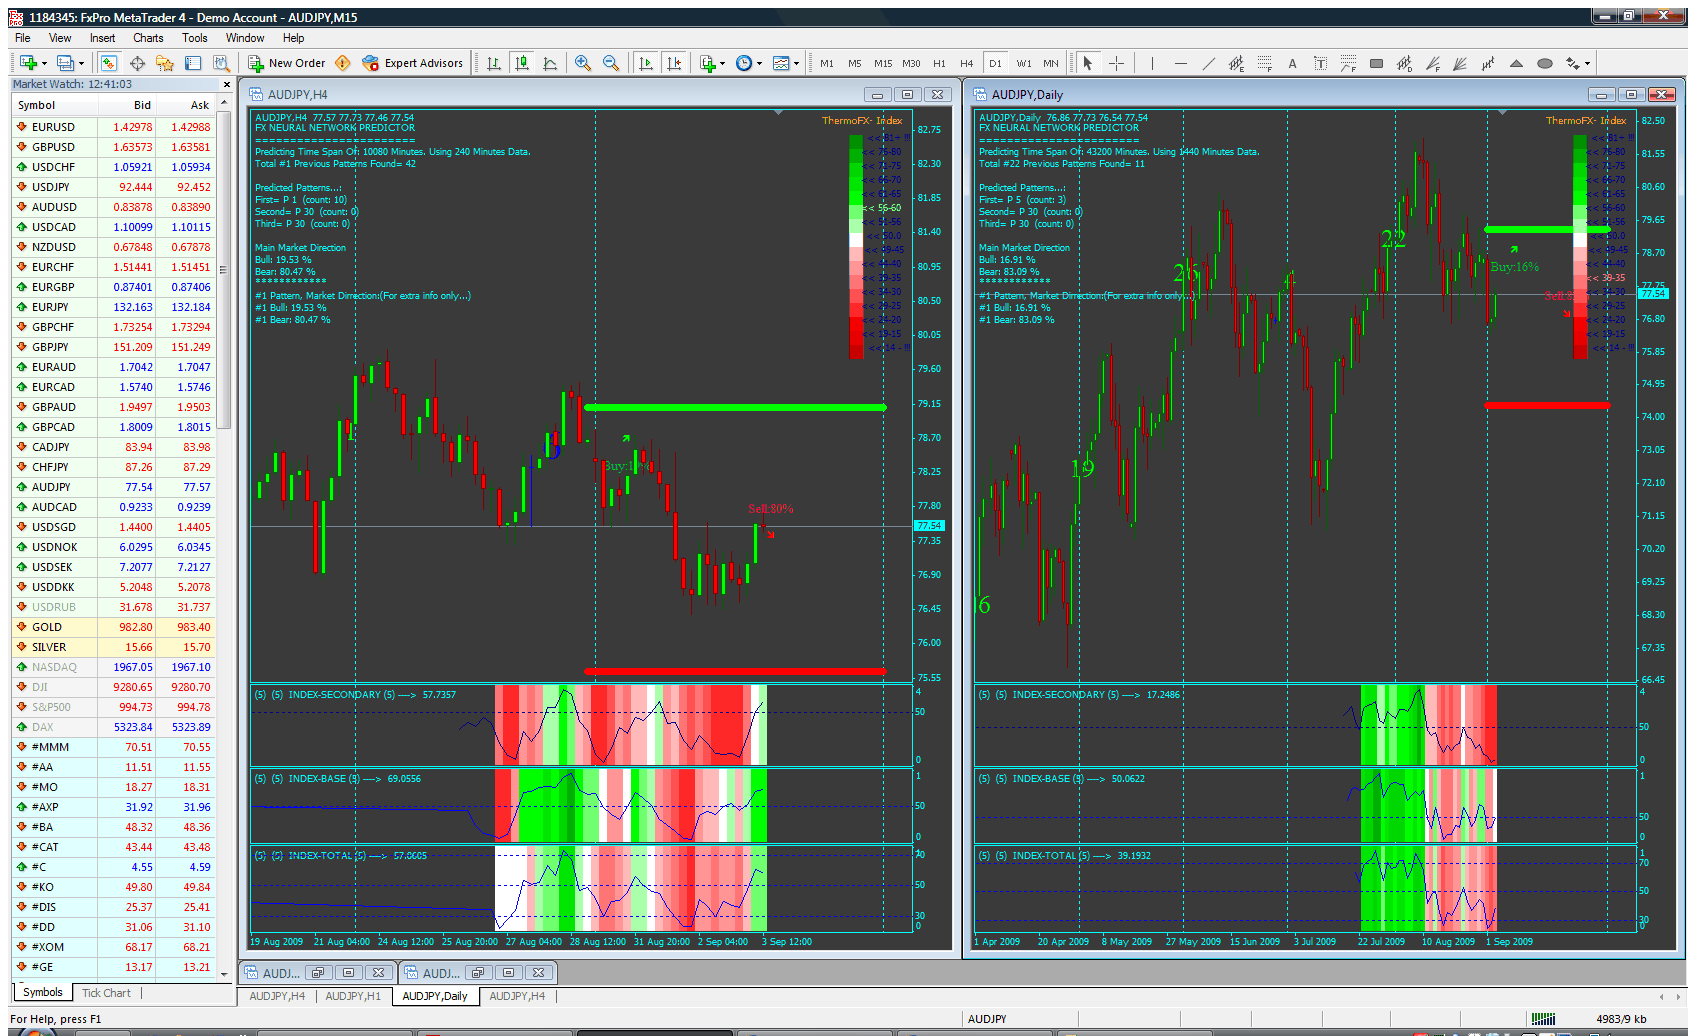Select the Text 'A' tool
1696x1036 pixels.
1292,63
